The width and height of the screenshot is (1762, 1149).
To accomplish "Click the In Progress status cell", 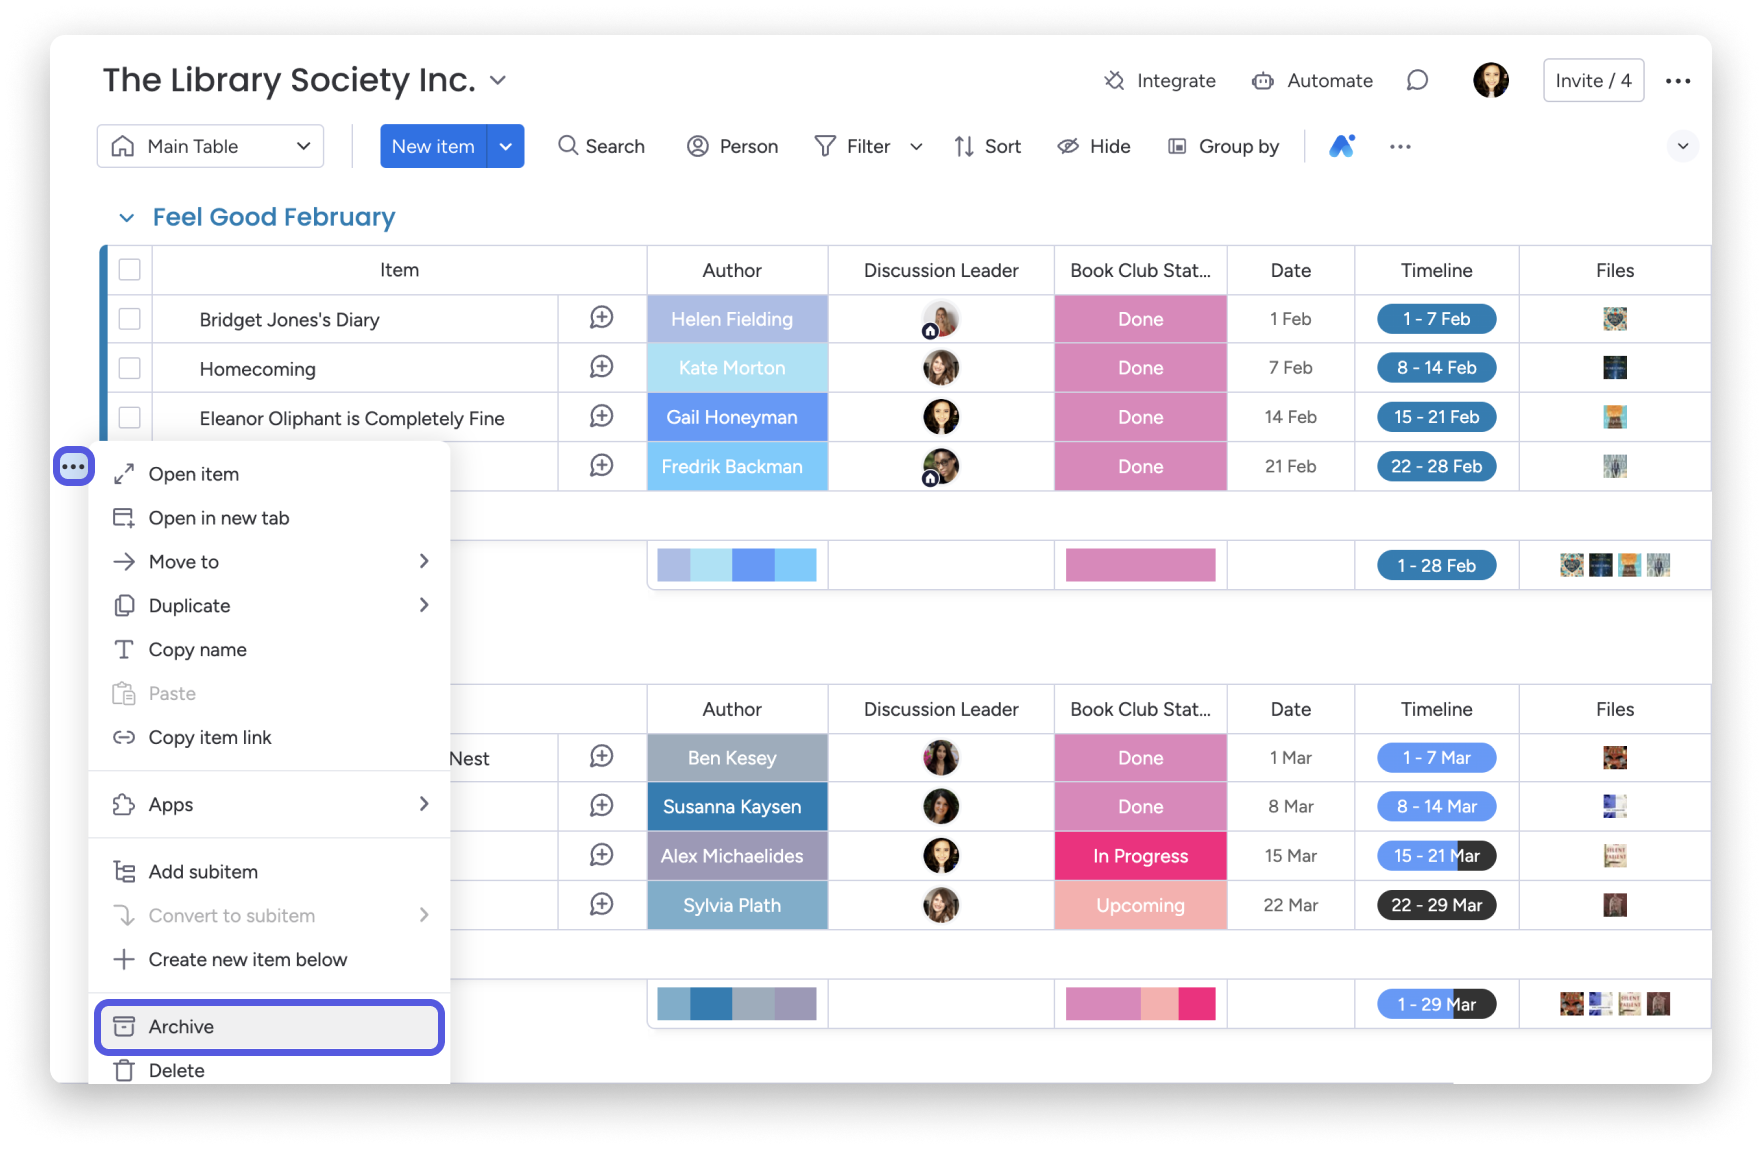I will point(1140,856).
